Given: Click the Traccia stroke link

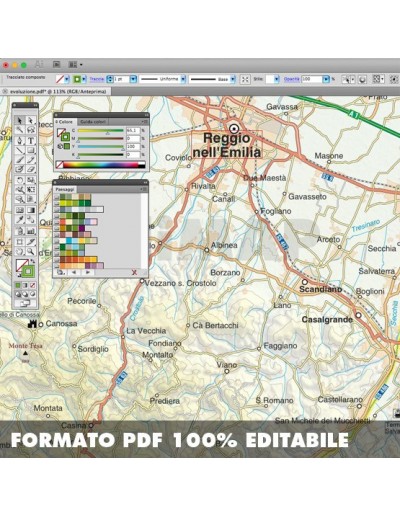Looking at the screenshot, I should tap(96, 79).
